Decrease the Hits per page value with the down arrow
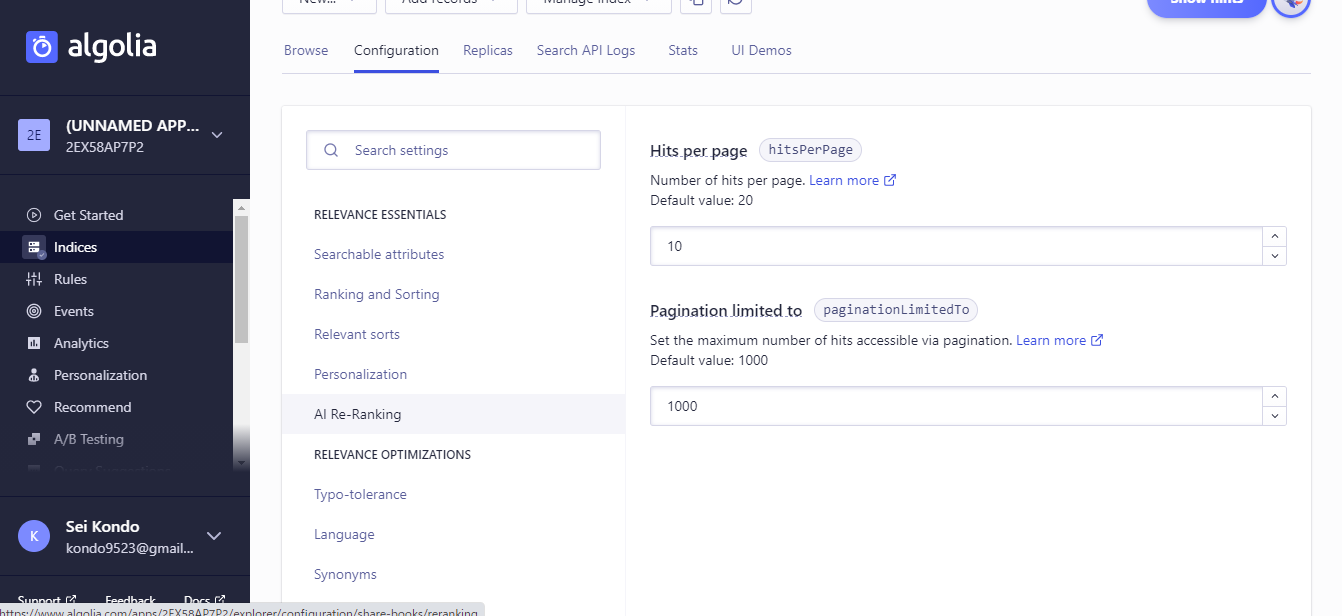Screen dimensions: 1342x616 pos(1274,255)
